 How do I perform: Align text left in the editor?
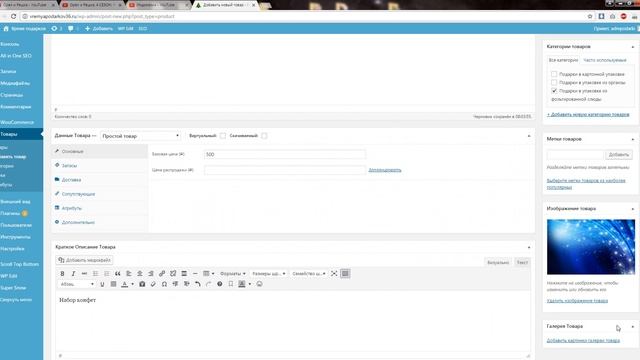point(129,273)
